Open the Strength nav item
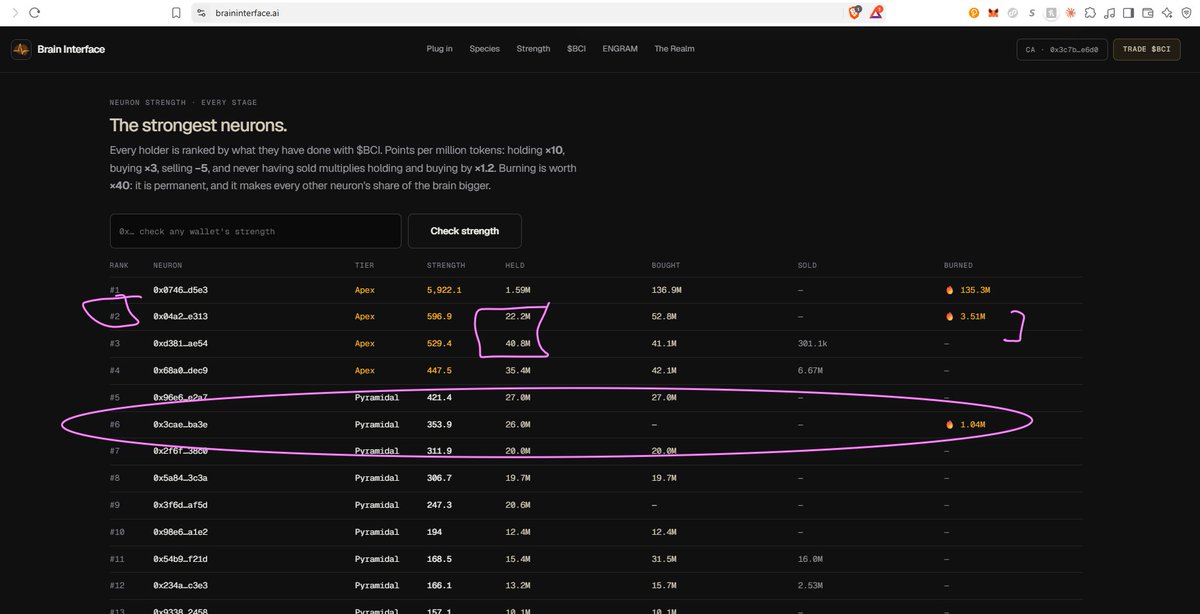This screenshot has height=614, width=1200. click(x=533, y=49)
